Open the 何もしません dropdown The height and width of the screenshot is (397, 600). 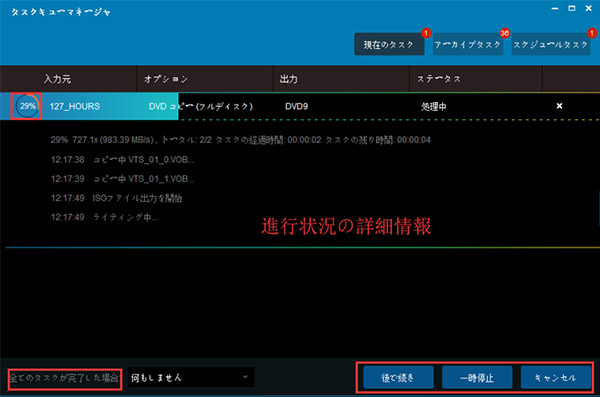(191, 377)
